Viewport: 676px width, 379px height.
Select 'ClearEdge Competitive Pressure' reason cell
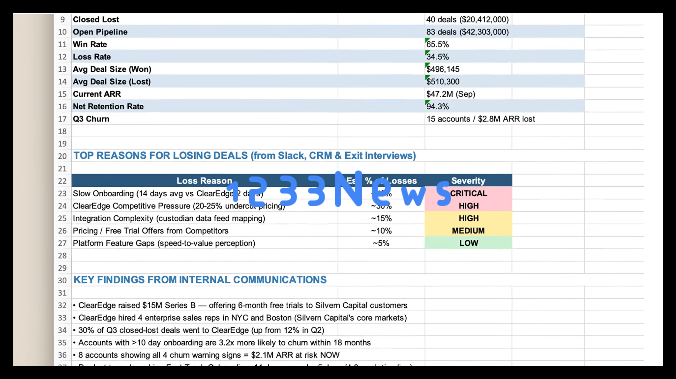[205, 206]
